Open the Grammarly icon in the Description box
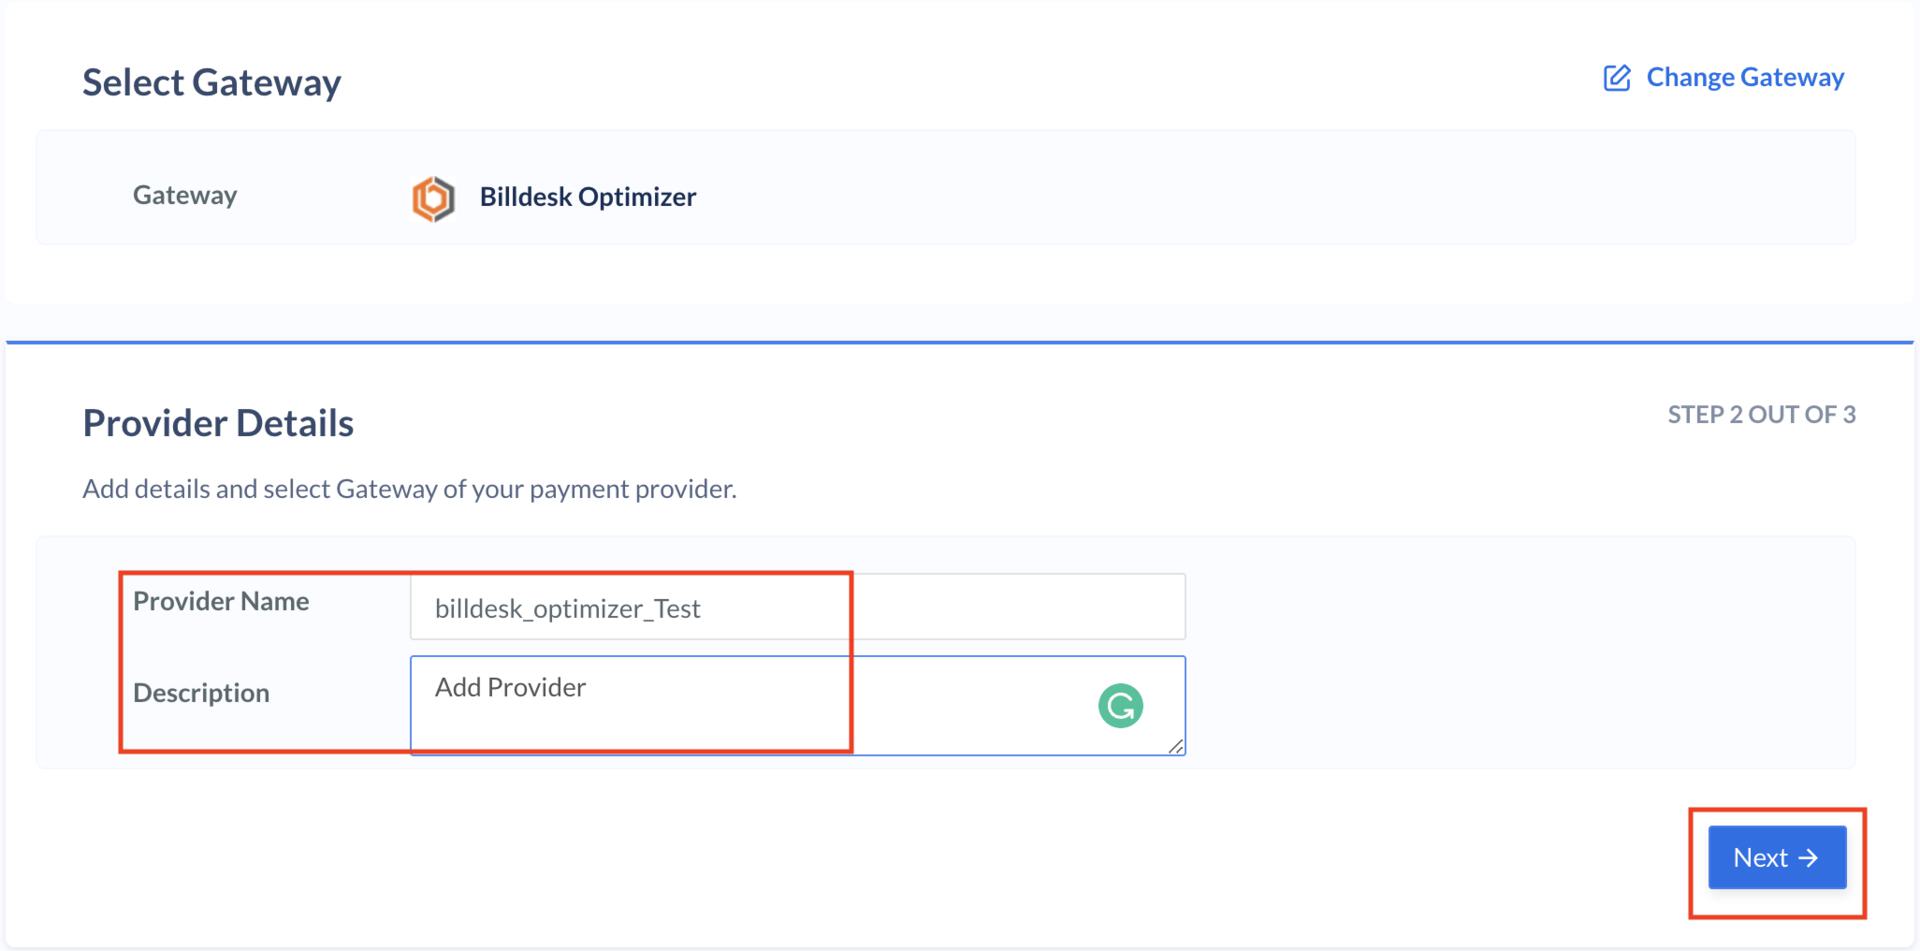 pos(1122,705)
